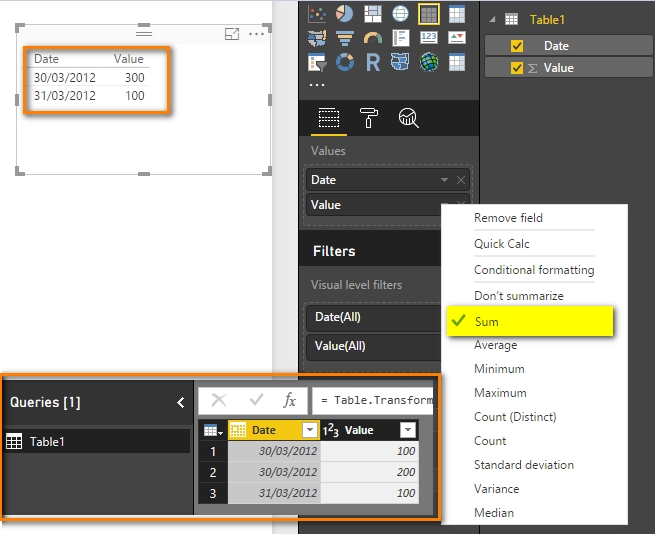Open the table corner menu dropdown
This screenshot has height=534, width=655.
coord(213,430)
